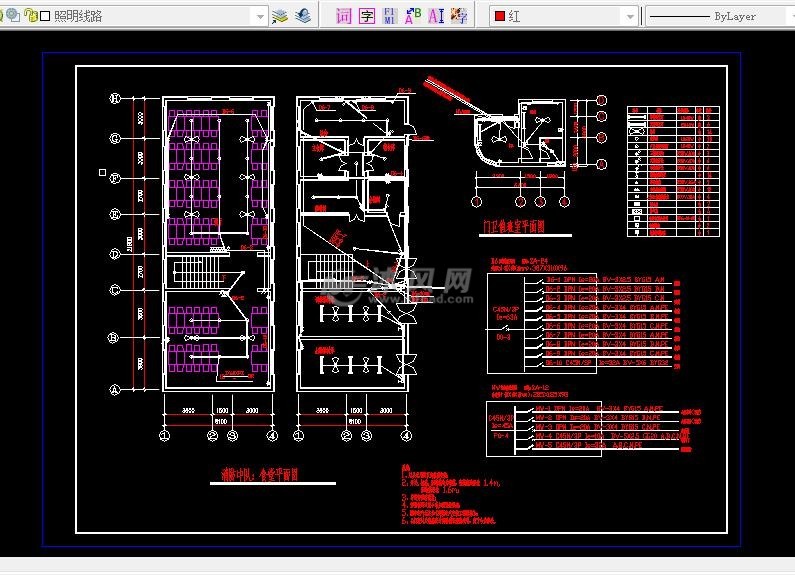The image size is (795, 575).
Task: Click the FI MI text tool icon
Action: pos(389,16)
